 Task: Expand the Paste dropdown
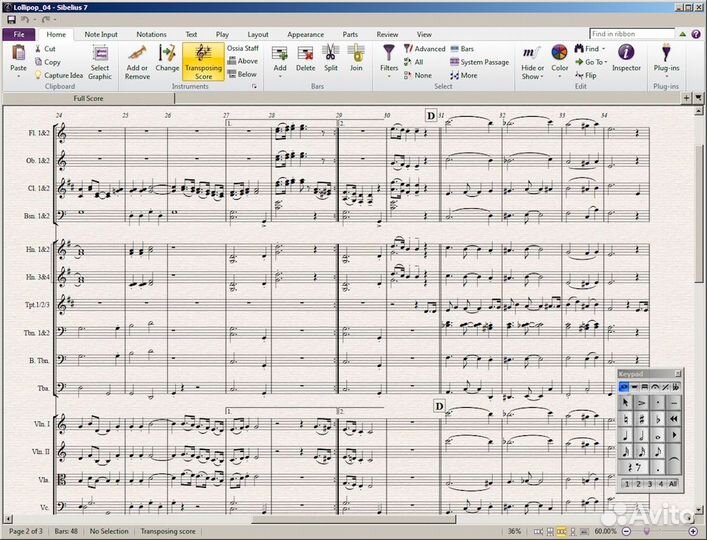18,78
